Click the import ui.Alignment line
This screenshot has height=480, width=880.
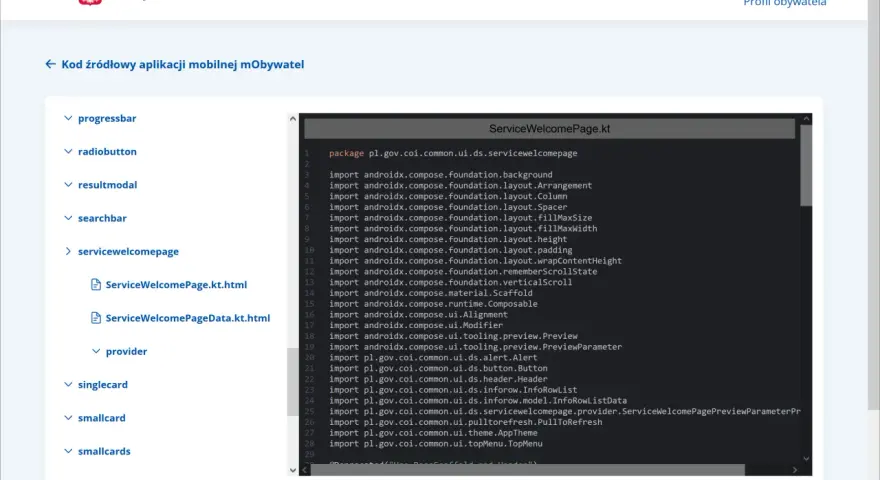418,314
